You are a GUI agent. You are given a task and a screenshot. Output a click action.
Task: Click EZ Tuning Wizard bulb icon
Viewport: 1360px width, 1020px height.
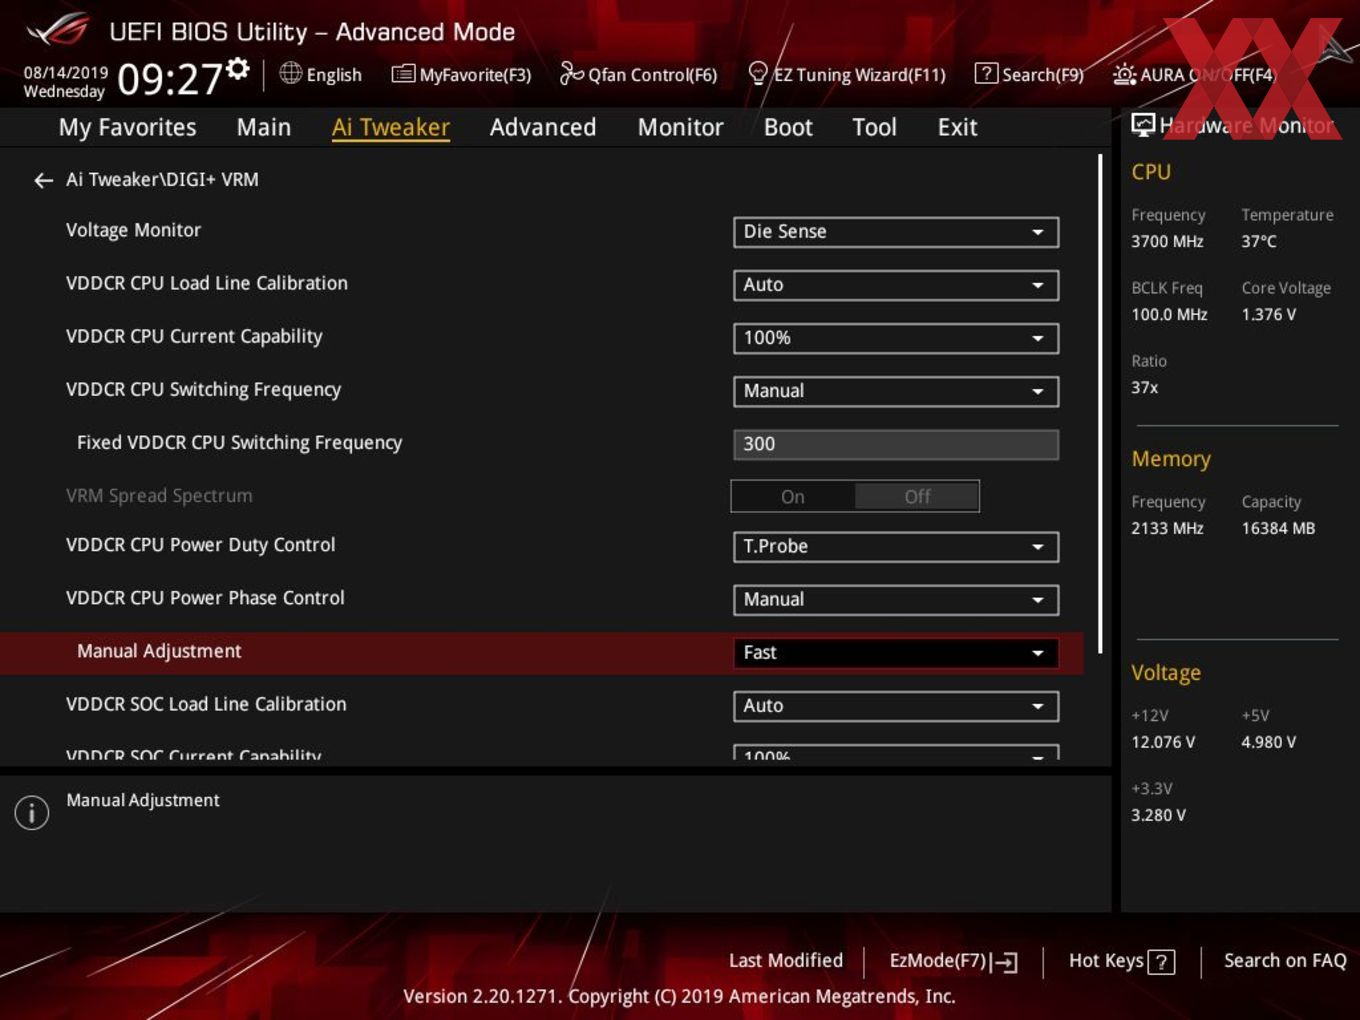(x=758, y=74)
